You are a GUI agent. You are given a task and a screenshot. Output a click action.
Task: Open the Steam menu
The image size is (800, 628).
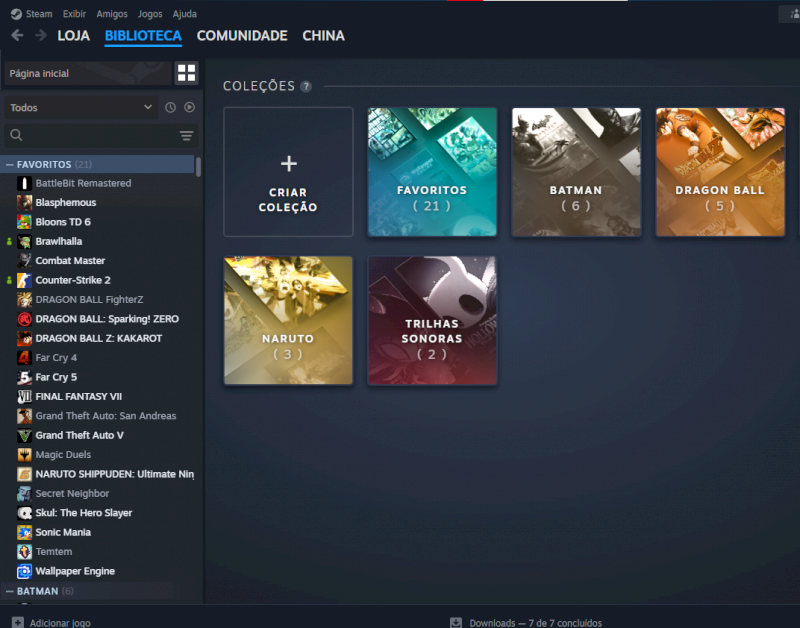[x=39, y=14]
